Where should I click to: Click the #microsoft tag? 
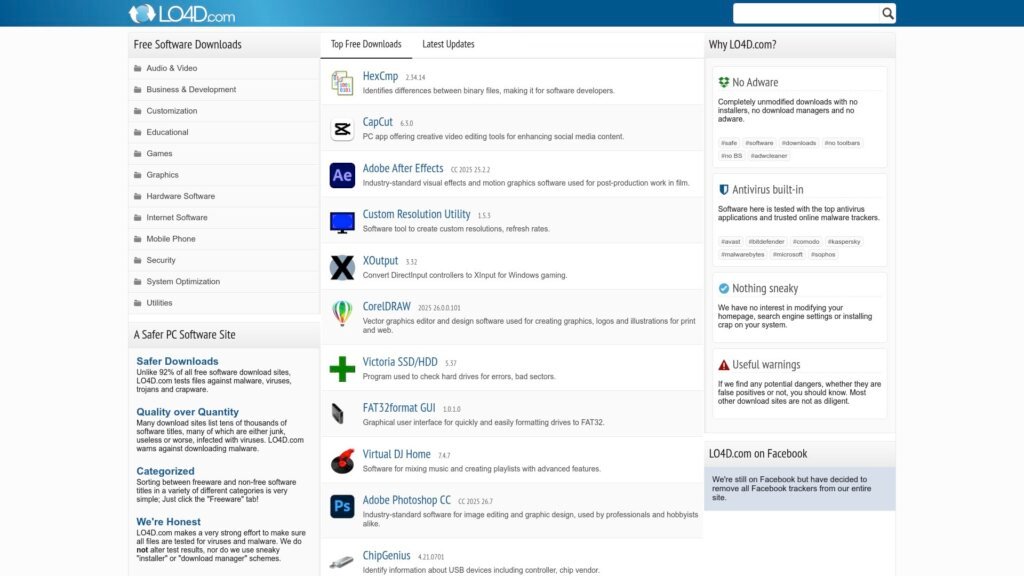pyautogui.click(x=788, y=255)
